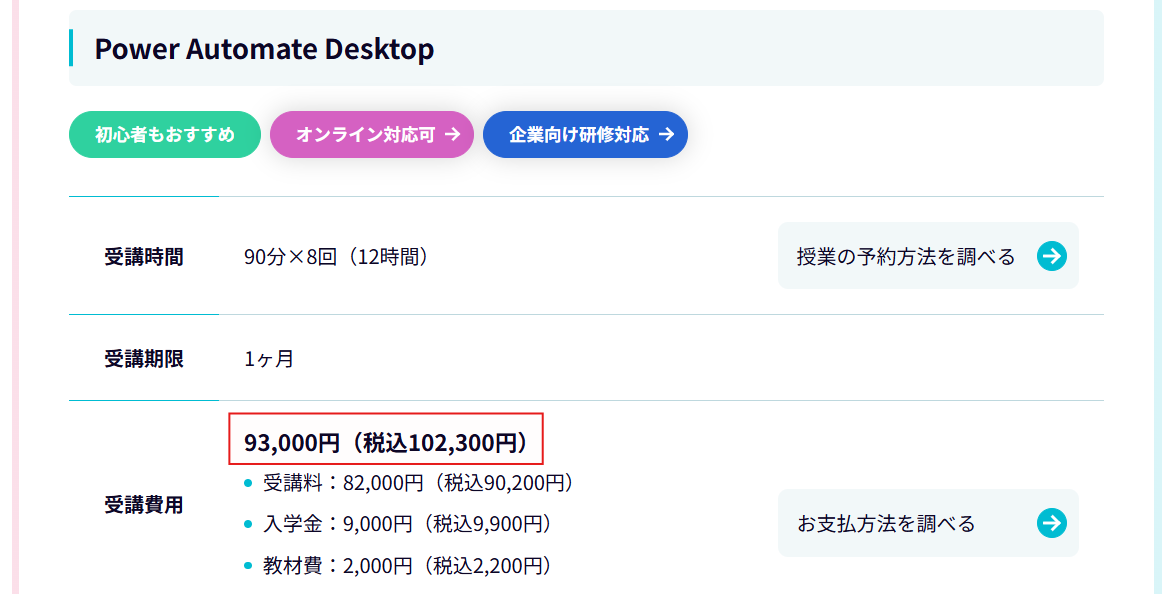Click the 受講時間 row label
The height and width of the screenshot is (594, 1171).
[x=144, y=257]
